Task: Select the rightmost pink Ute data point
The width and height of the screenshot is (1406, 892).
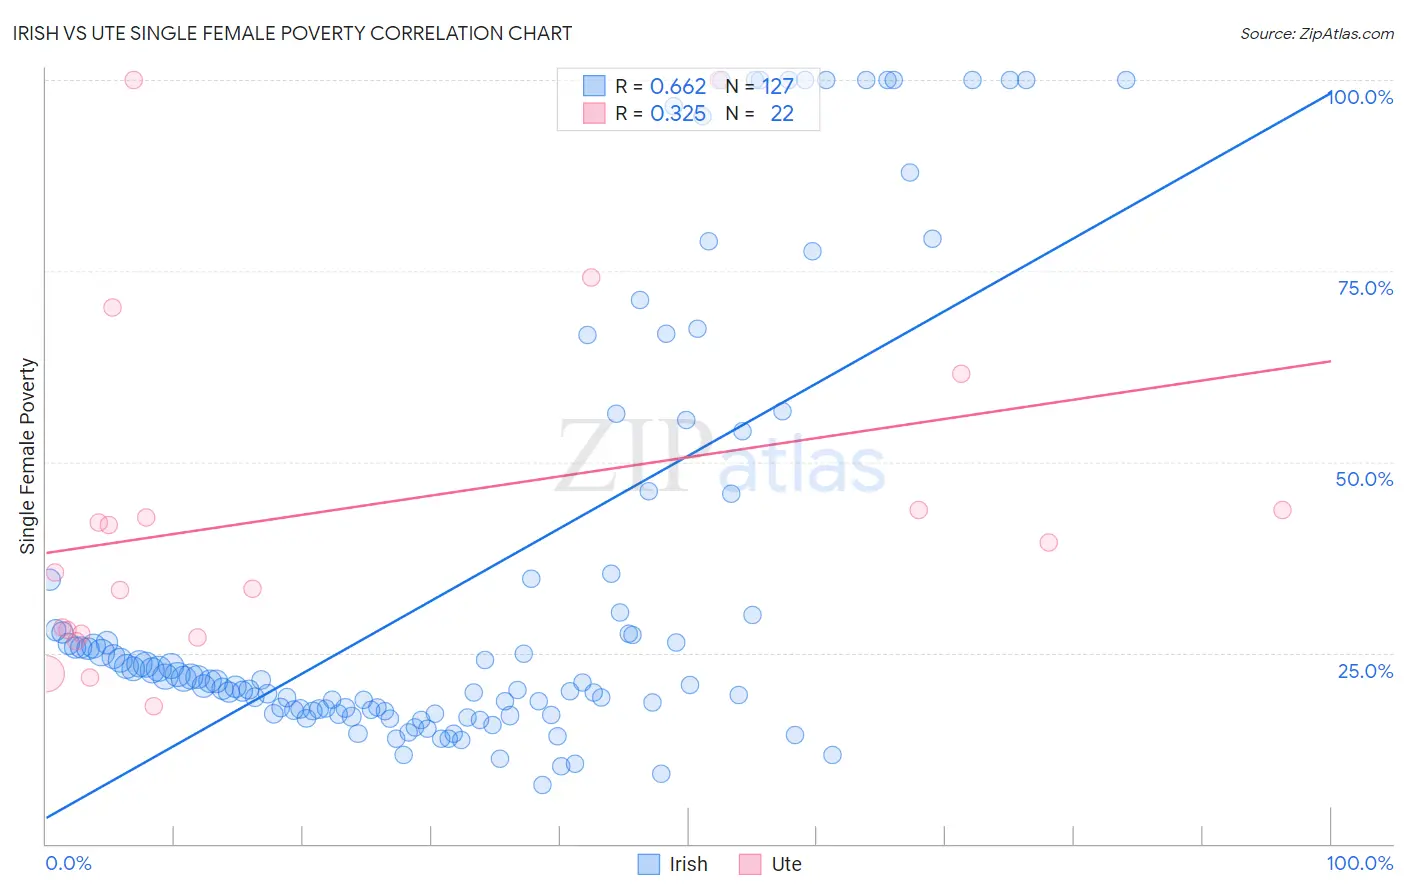Action: pos(1282,510)
